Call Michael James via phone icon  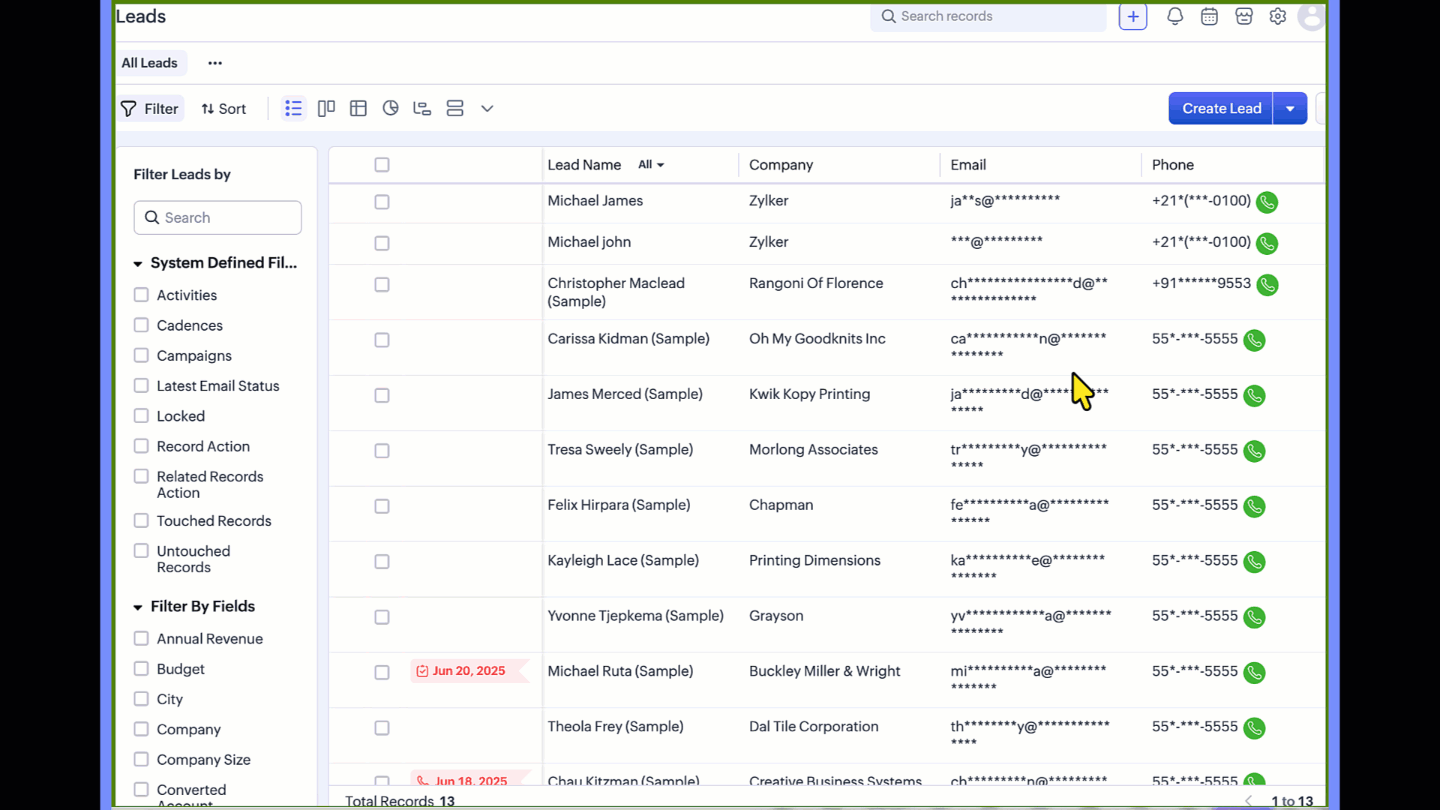1267,202
